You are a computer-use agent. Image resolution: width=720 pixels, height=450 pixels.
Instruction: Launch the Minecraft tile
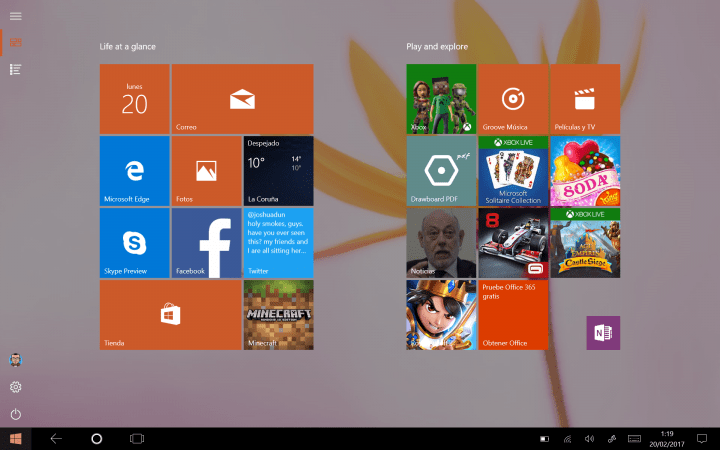279,315
